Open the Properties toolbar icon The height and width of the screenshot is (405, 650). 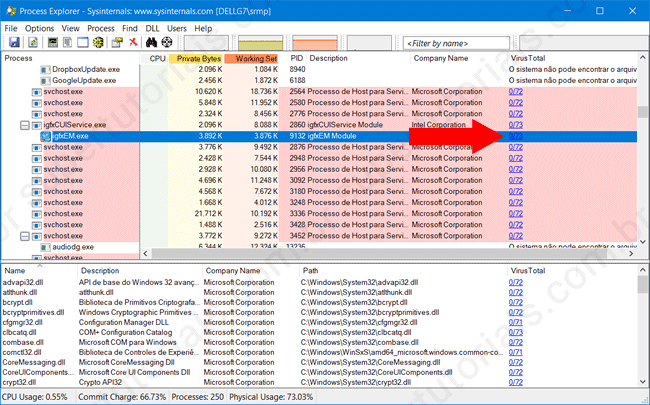pyautogui.click(x=115, y=43)
